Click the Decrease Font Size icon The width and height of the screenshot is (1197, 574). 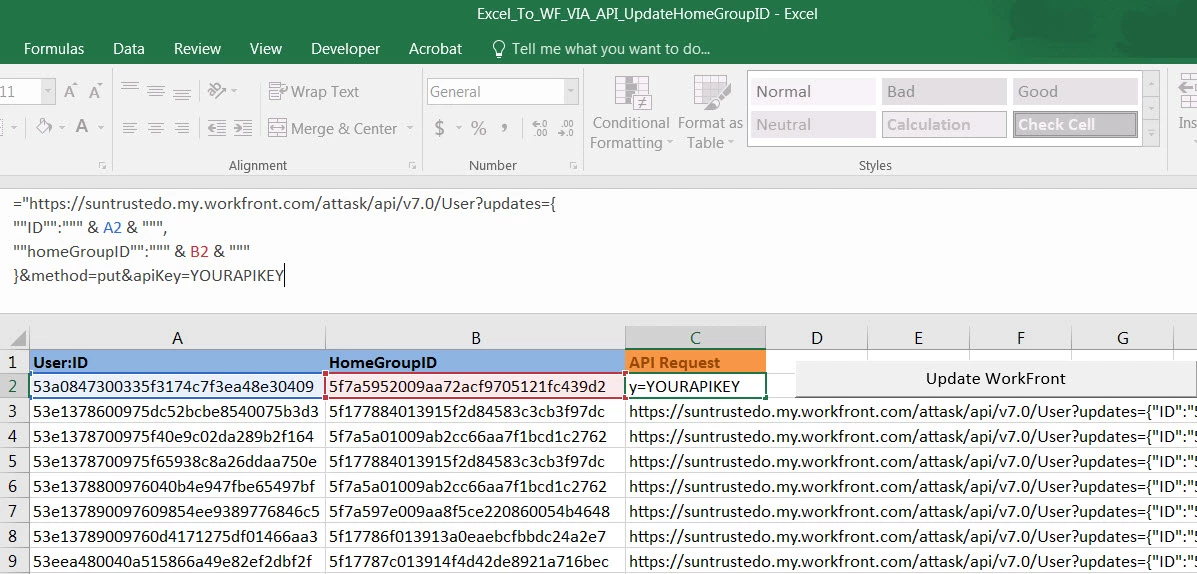[95, 92]
